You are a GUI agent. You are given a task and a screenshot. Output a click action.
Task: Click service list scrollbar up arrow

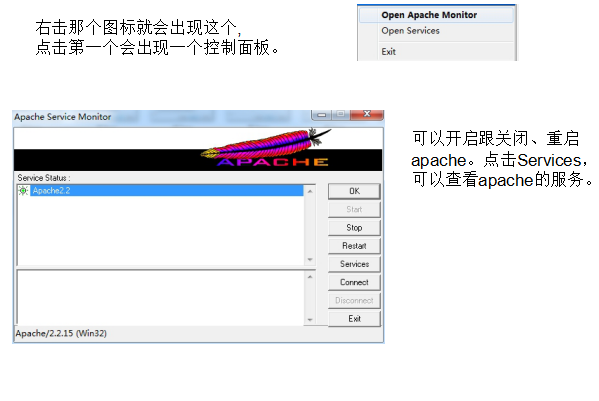pos(310,191)
